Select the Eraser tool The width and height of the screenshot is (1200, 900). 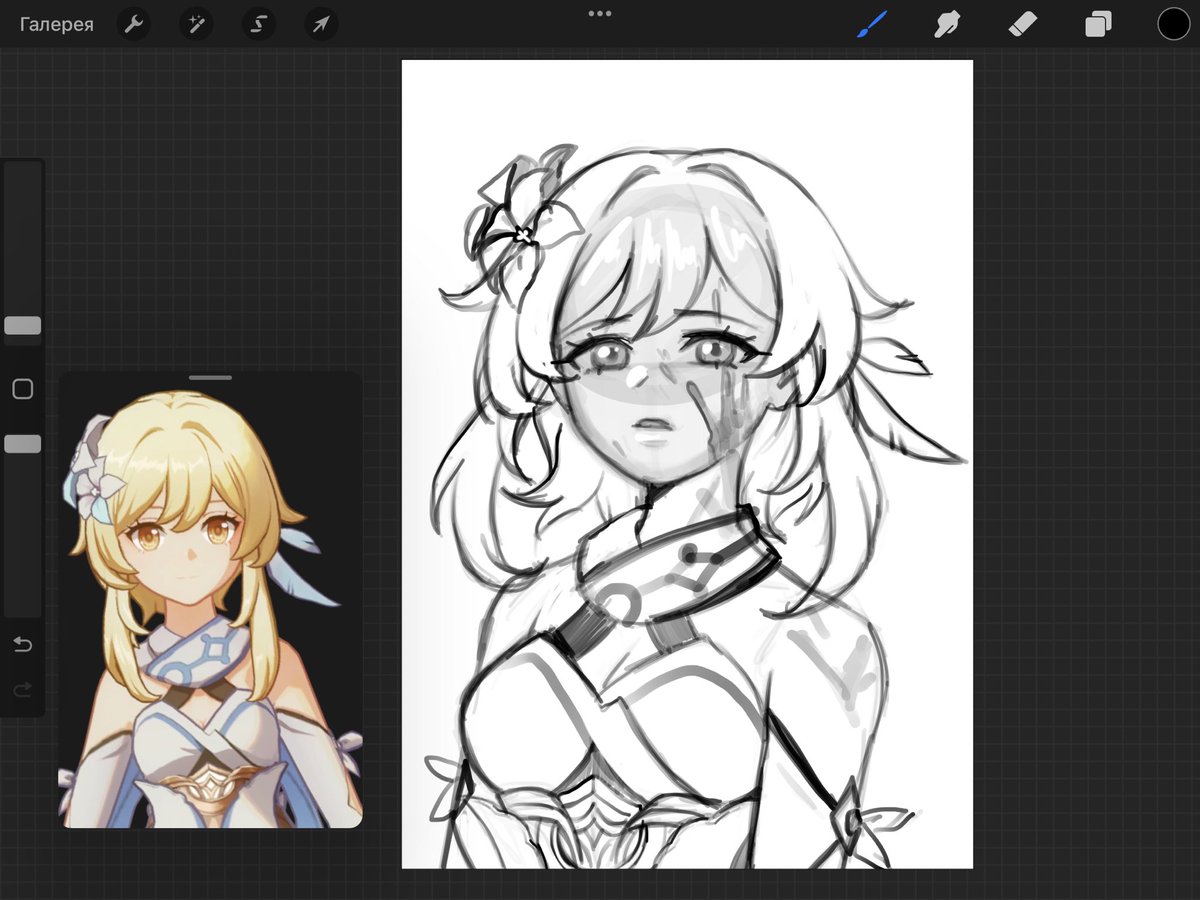(1023, 24)
